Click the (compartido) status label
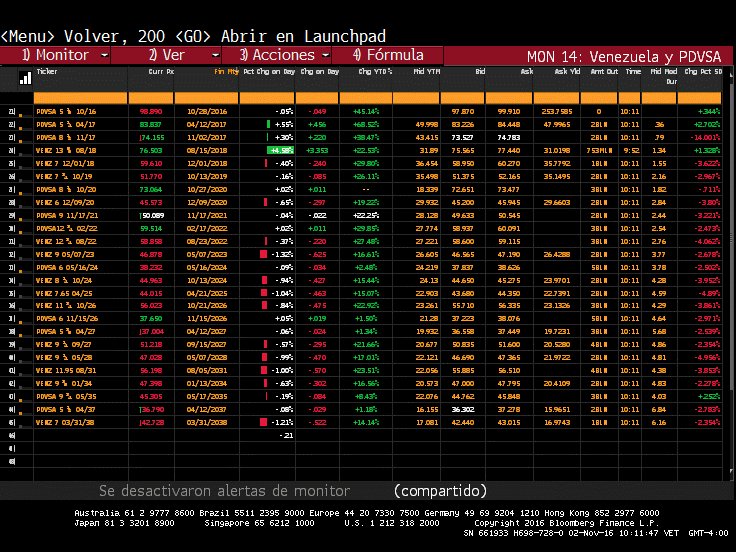This screenshot has width=736, height=552. click(x=440, y=491)
